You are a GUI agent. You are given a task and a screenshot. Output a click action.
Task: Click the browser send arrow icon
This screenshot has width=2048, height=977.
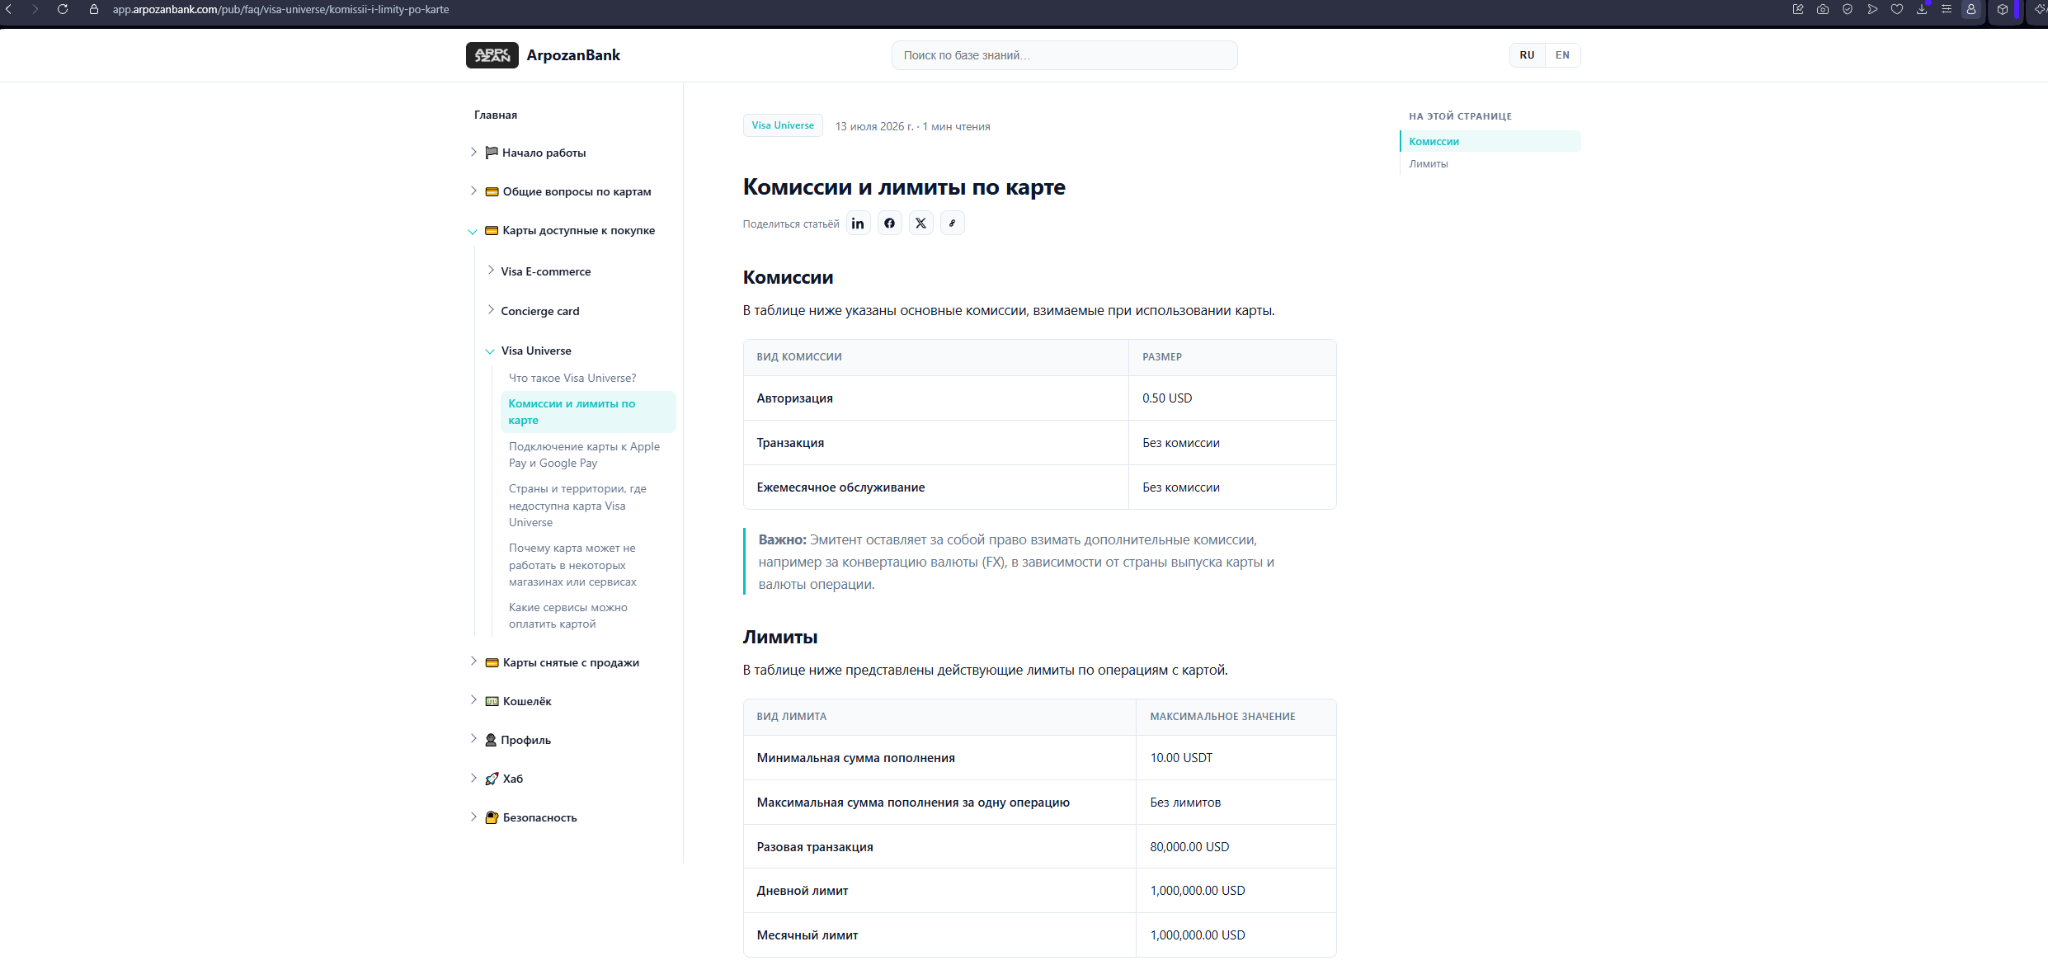coord(1872,9)
